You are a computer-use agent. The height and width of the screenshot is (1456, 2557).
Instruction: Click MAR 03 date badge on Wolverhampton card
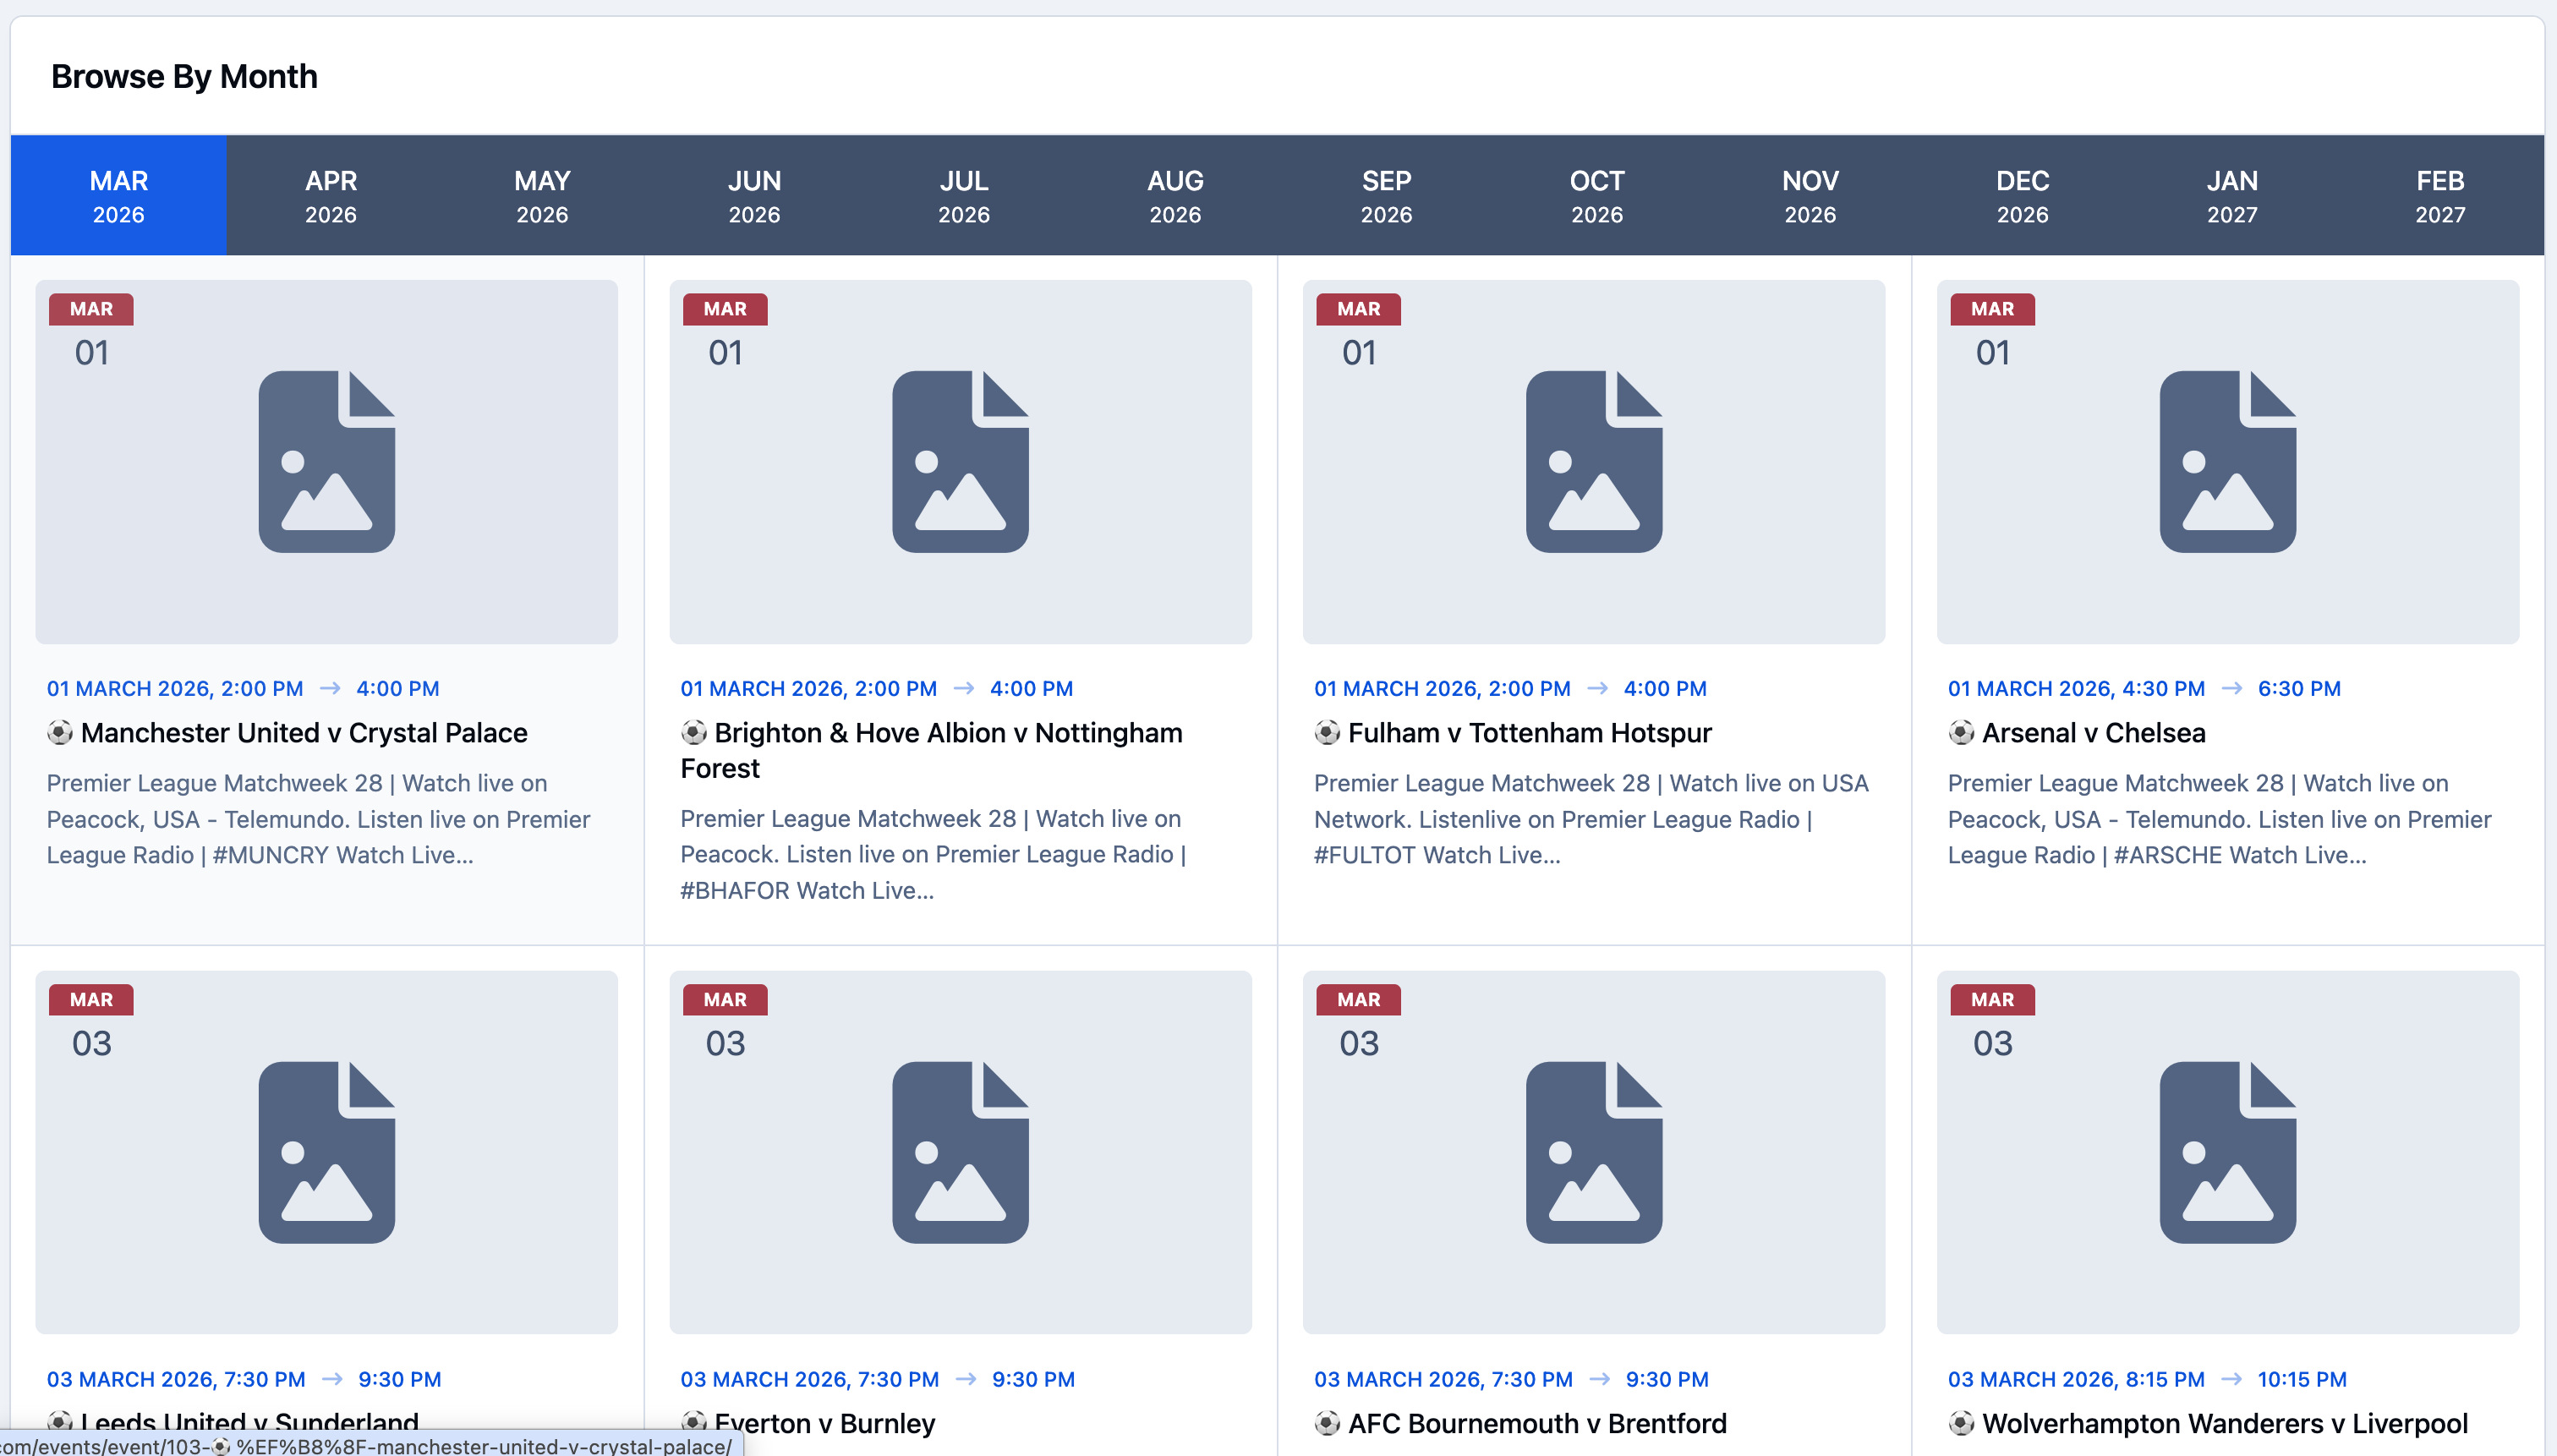point(1992,1024)
